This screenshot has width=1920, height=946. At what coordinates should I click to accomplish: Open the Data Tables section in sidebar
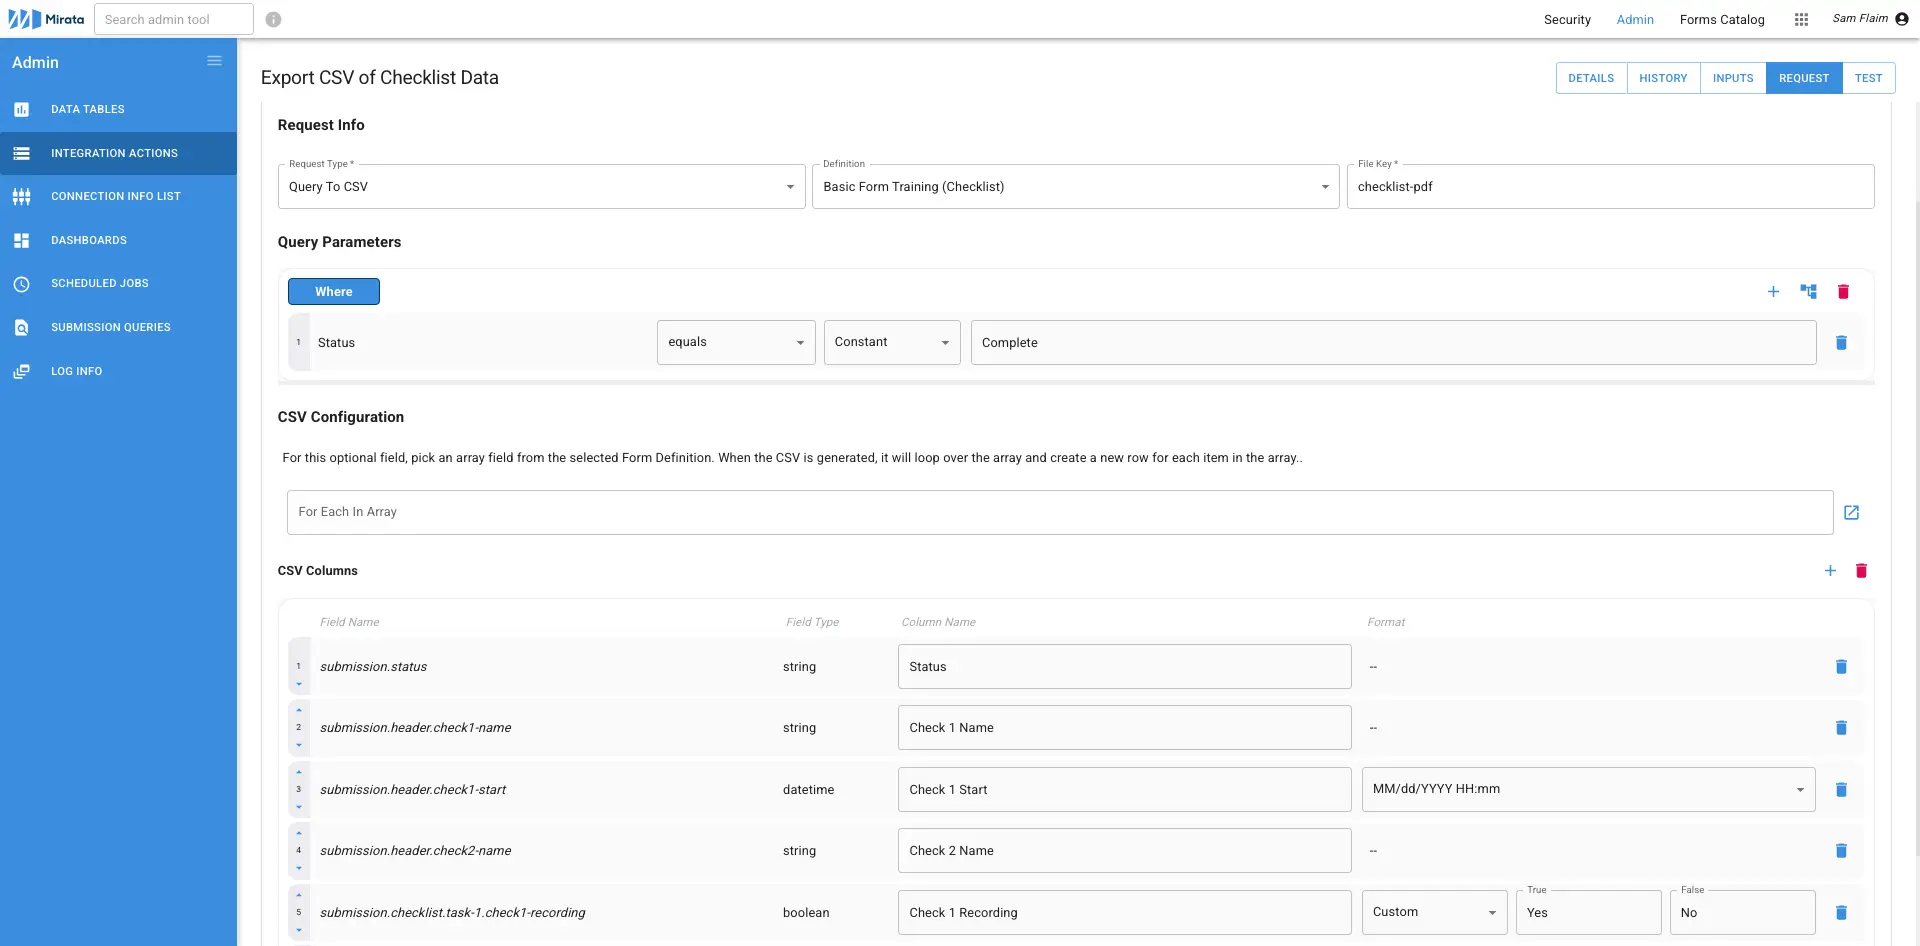pos(88,109)
